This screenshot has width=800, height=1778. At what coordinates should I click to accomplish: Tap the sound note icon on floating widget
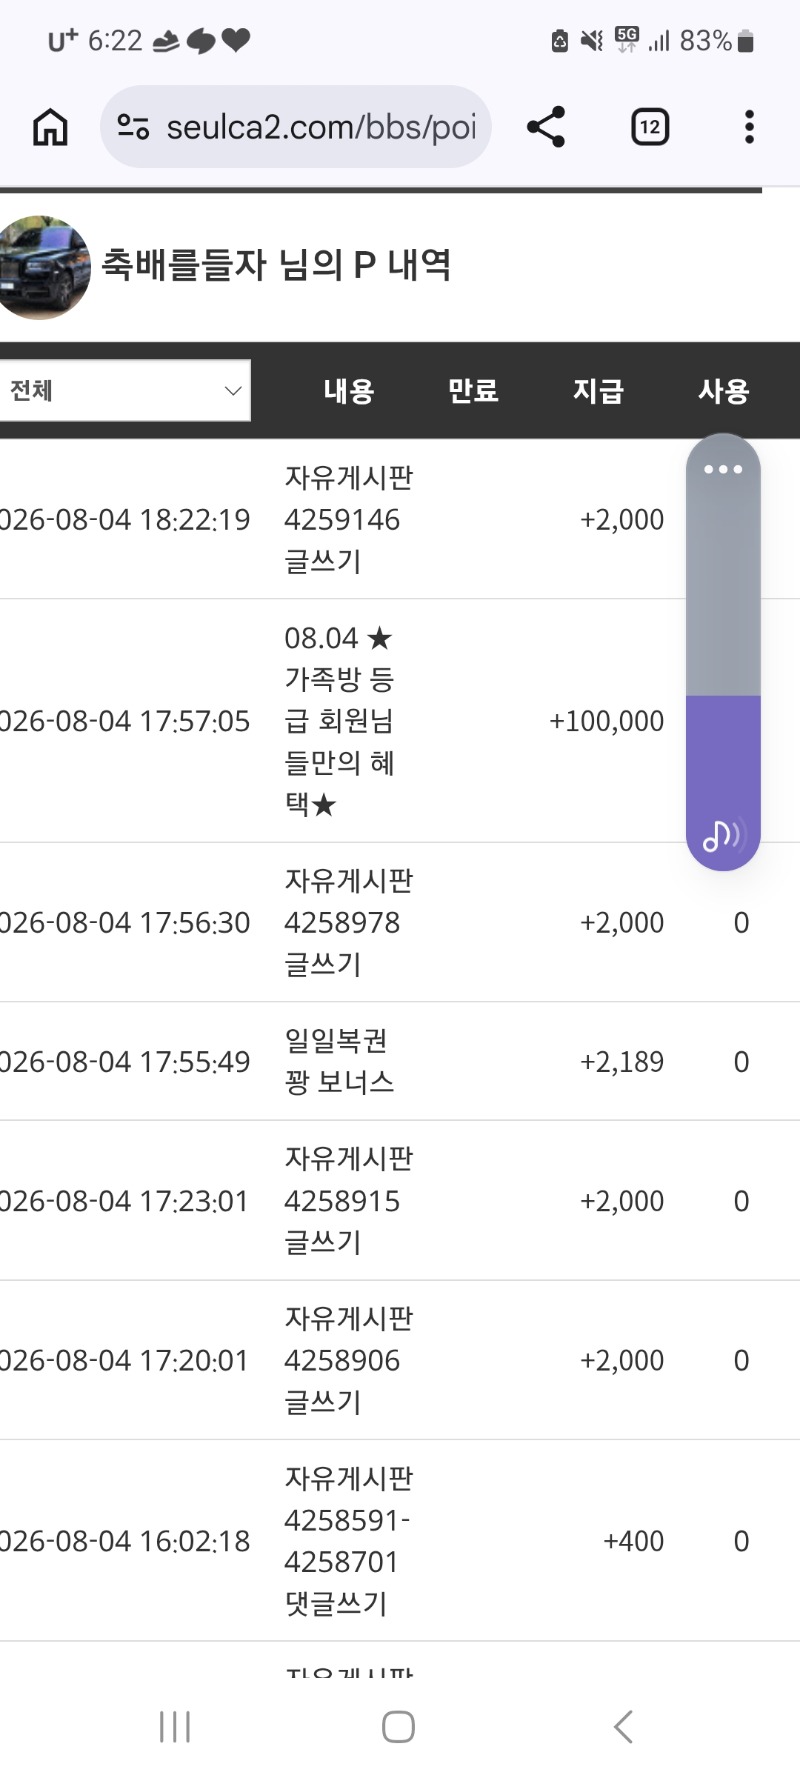(x=722, y=835)
